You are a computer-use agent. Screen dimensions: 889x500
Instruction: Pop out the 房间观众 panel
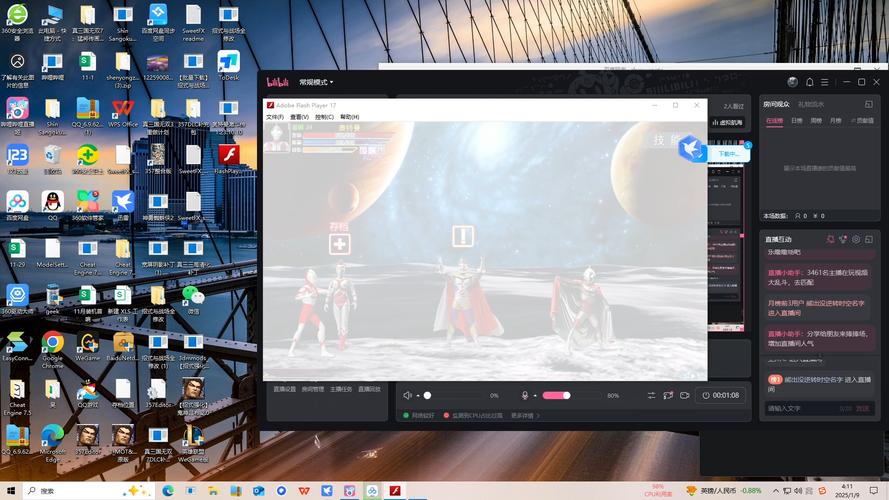869,104
